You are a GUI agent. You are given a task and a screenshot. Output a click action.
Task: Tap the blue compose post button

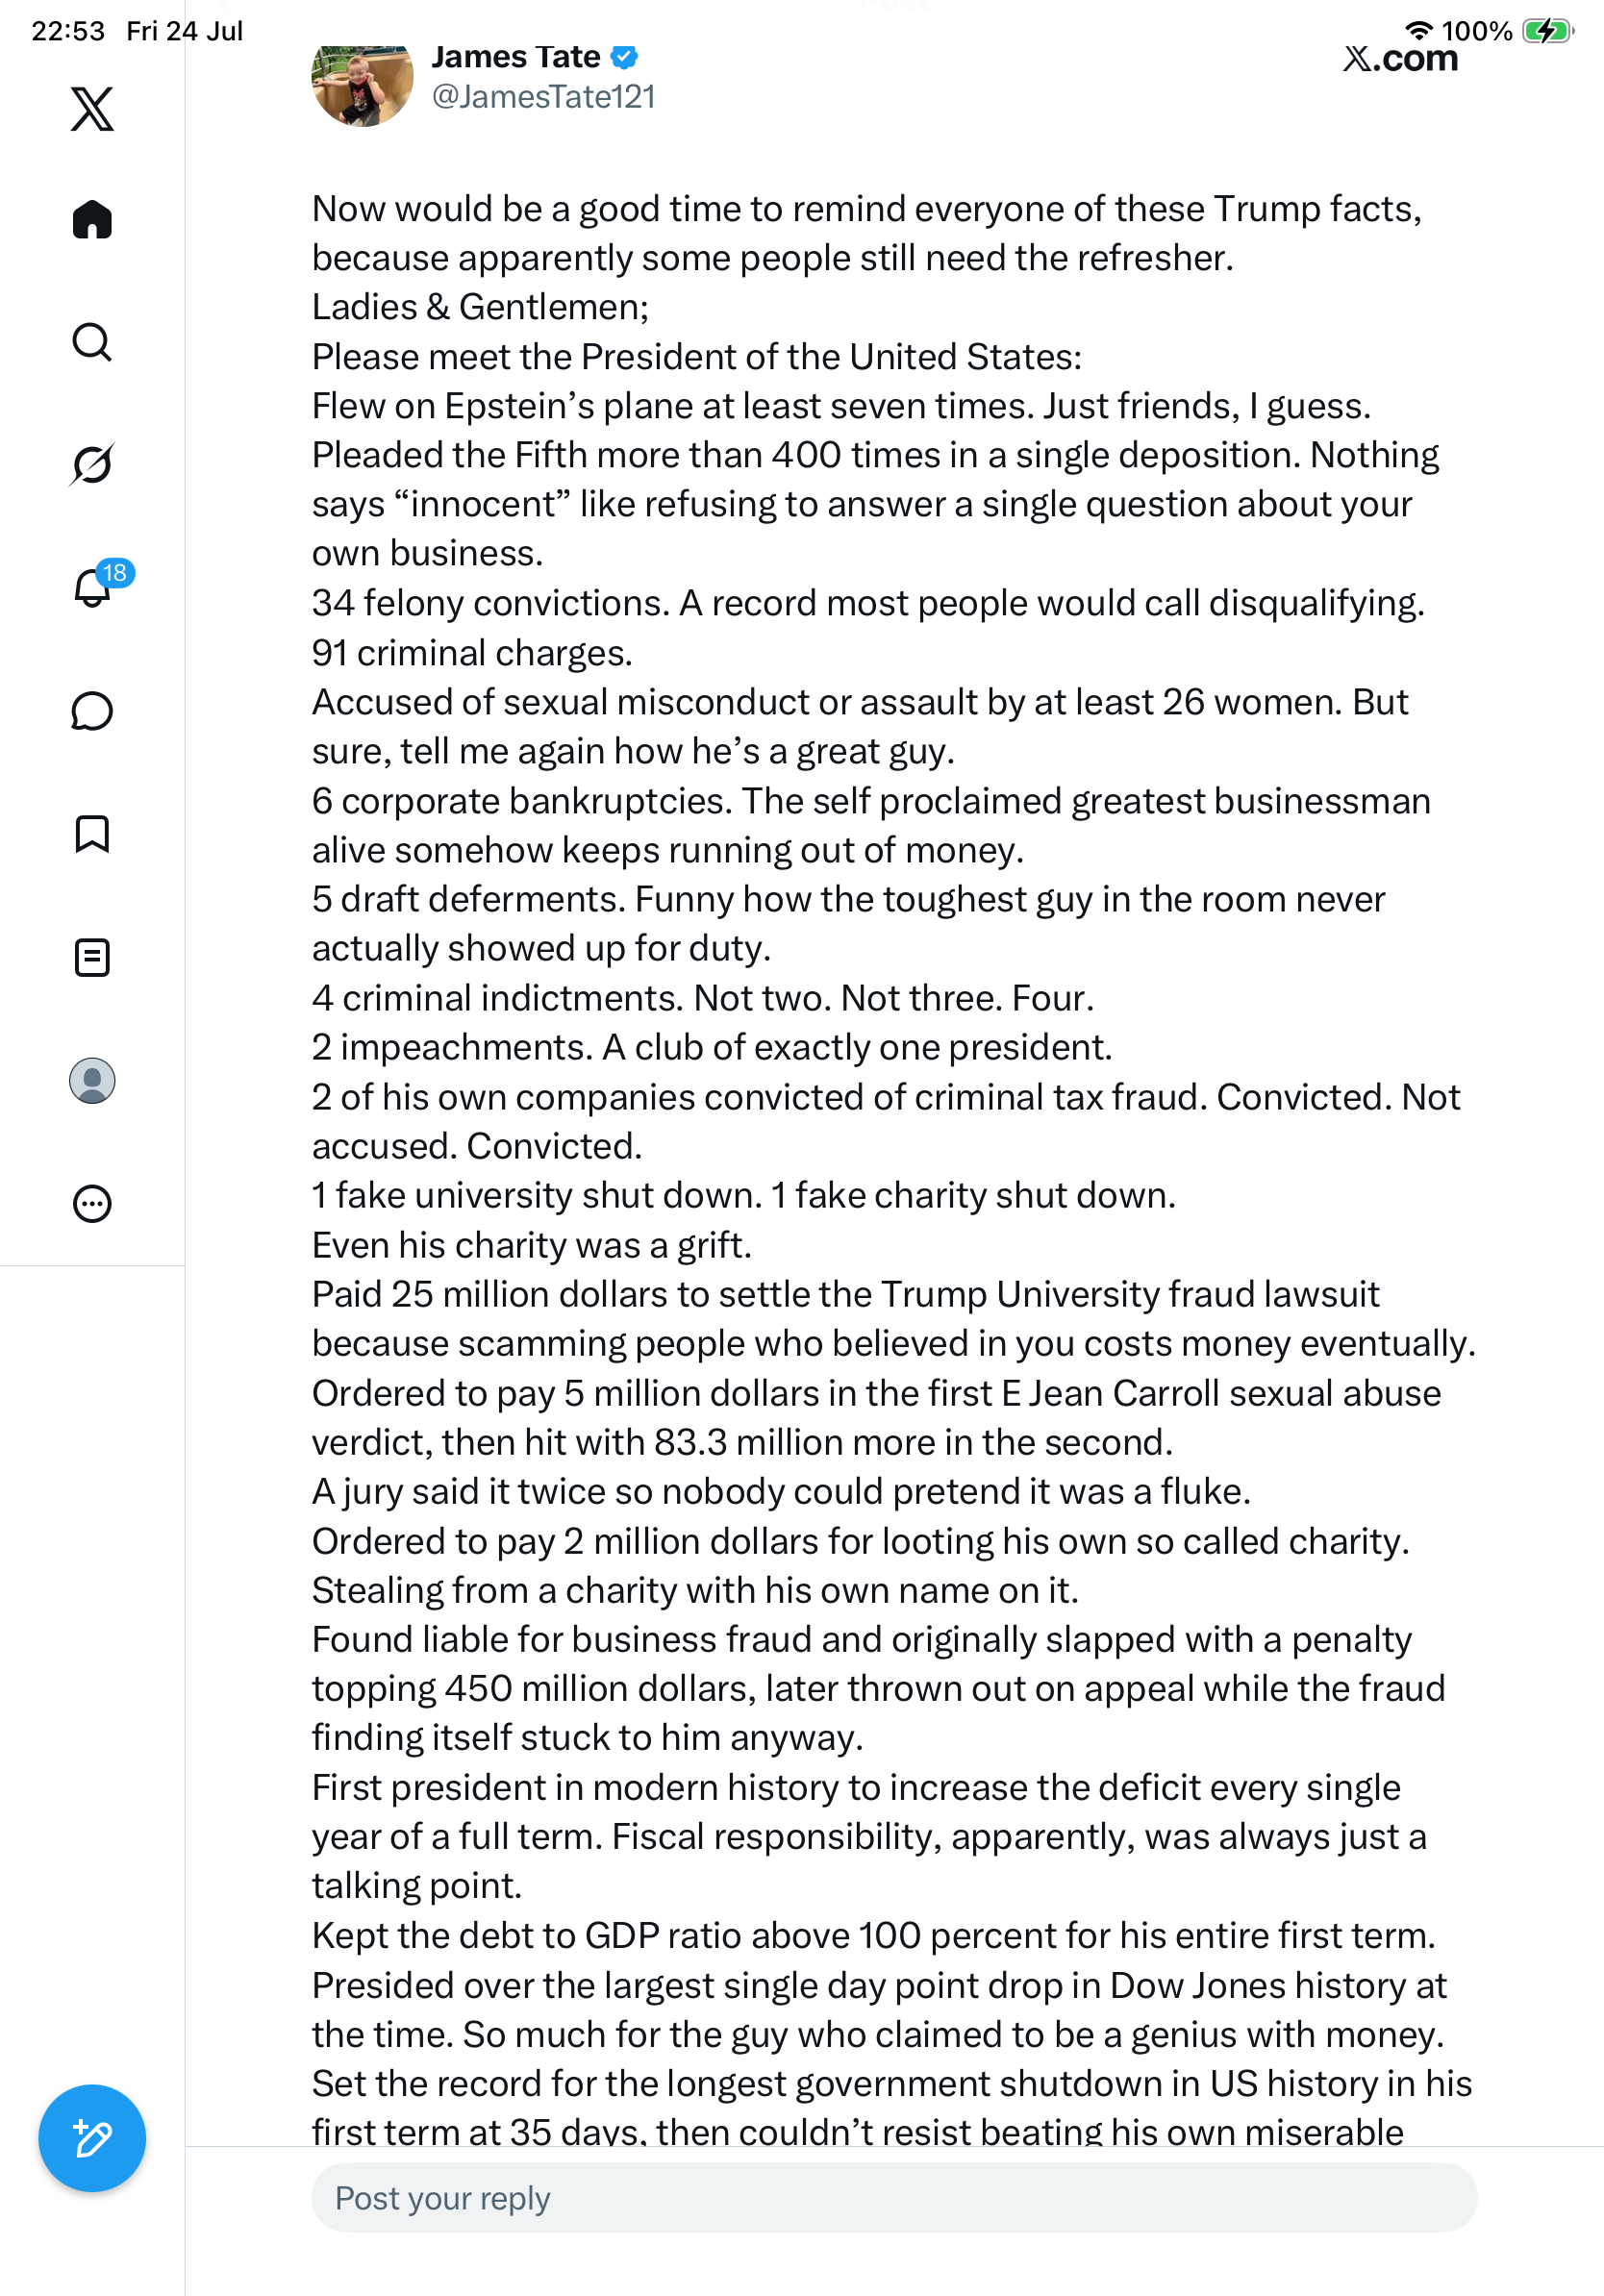pos(92,2138)
